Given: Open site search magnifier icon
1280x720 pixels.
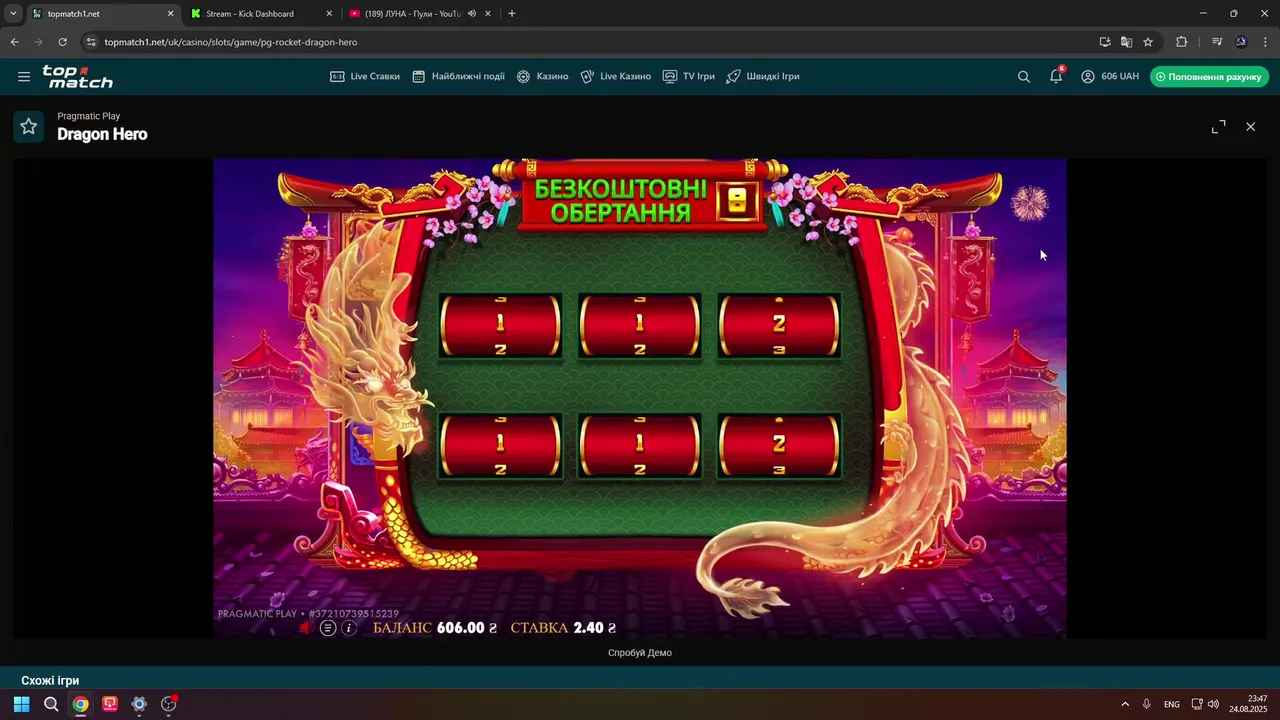Looking at the screenshot, I should click(x=1023, y=76).
